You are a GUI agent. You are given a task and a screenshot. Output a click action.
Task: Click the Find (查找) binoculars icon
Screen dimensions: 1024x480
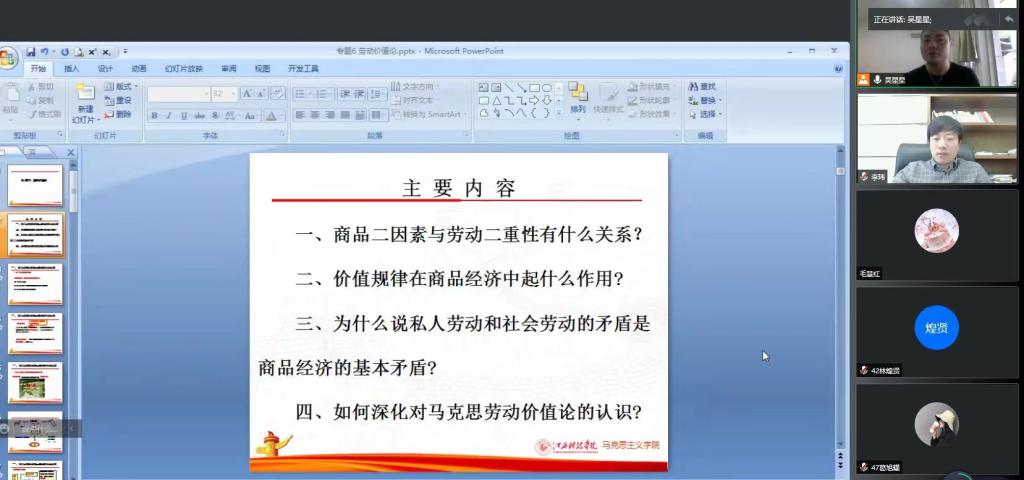tap(692, 87)
